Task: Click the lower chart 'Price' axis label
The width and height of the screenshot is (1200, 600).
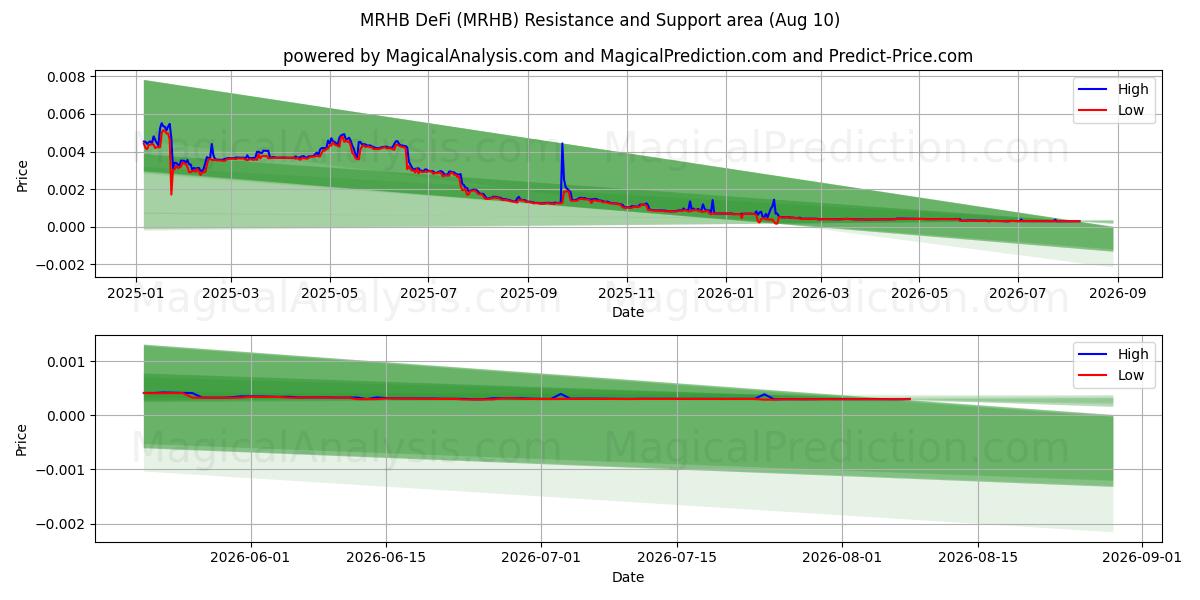Action: (x=23, y=438)
